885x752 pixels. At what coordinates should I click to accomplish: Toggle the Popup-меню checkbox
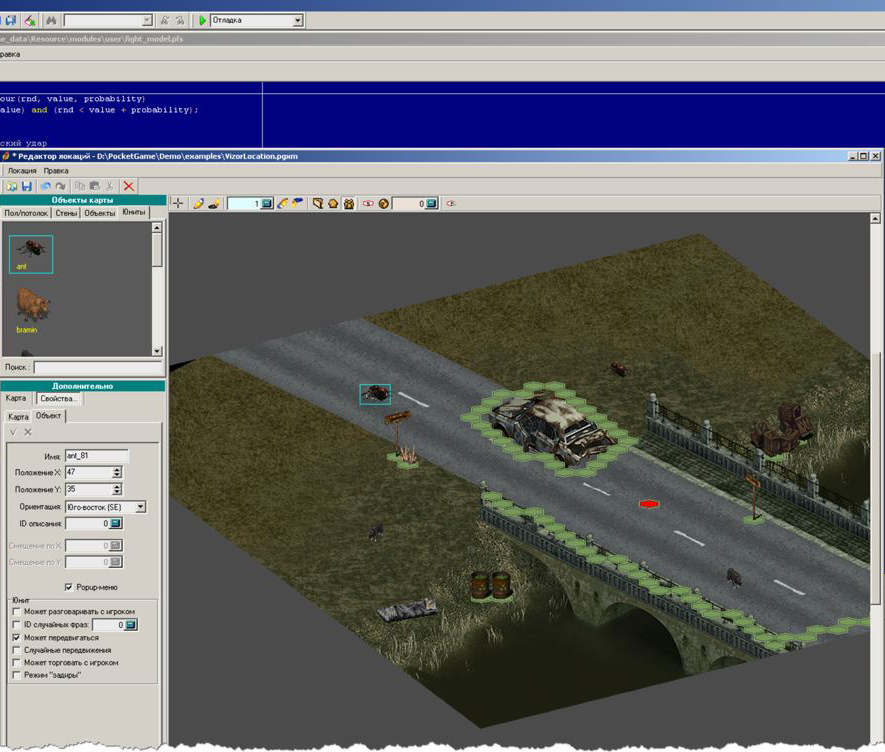coord(68,587)
